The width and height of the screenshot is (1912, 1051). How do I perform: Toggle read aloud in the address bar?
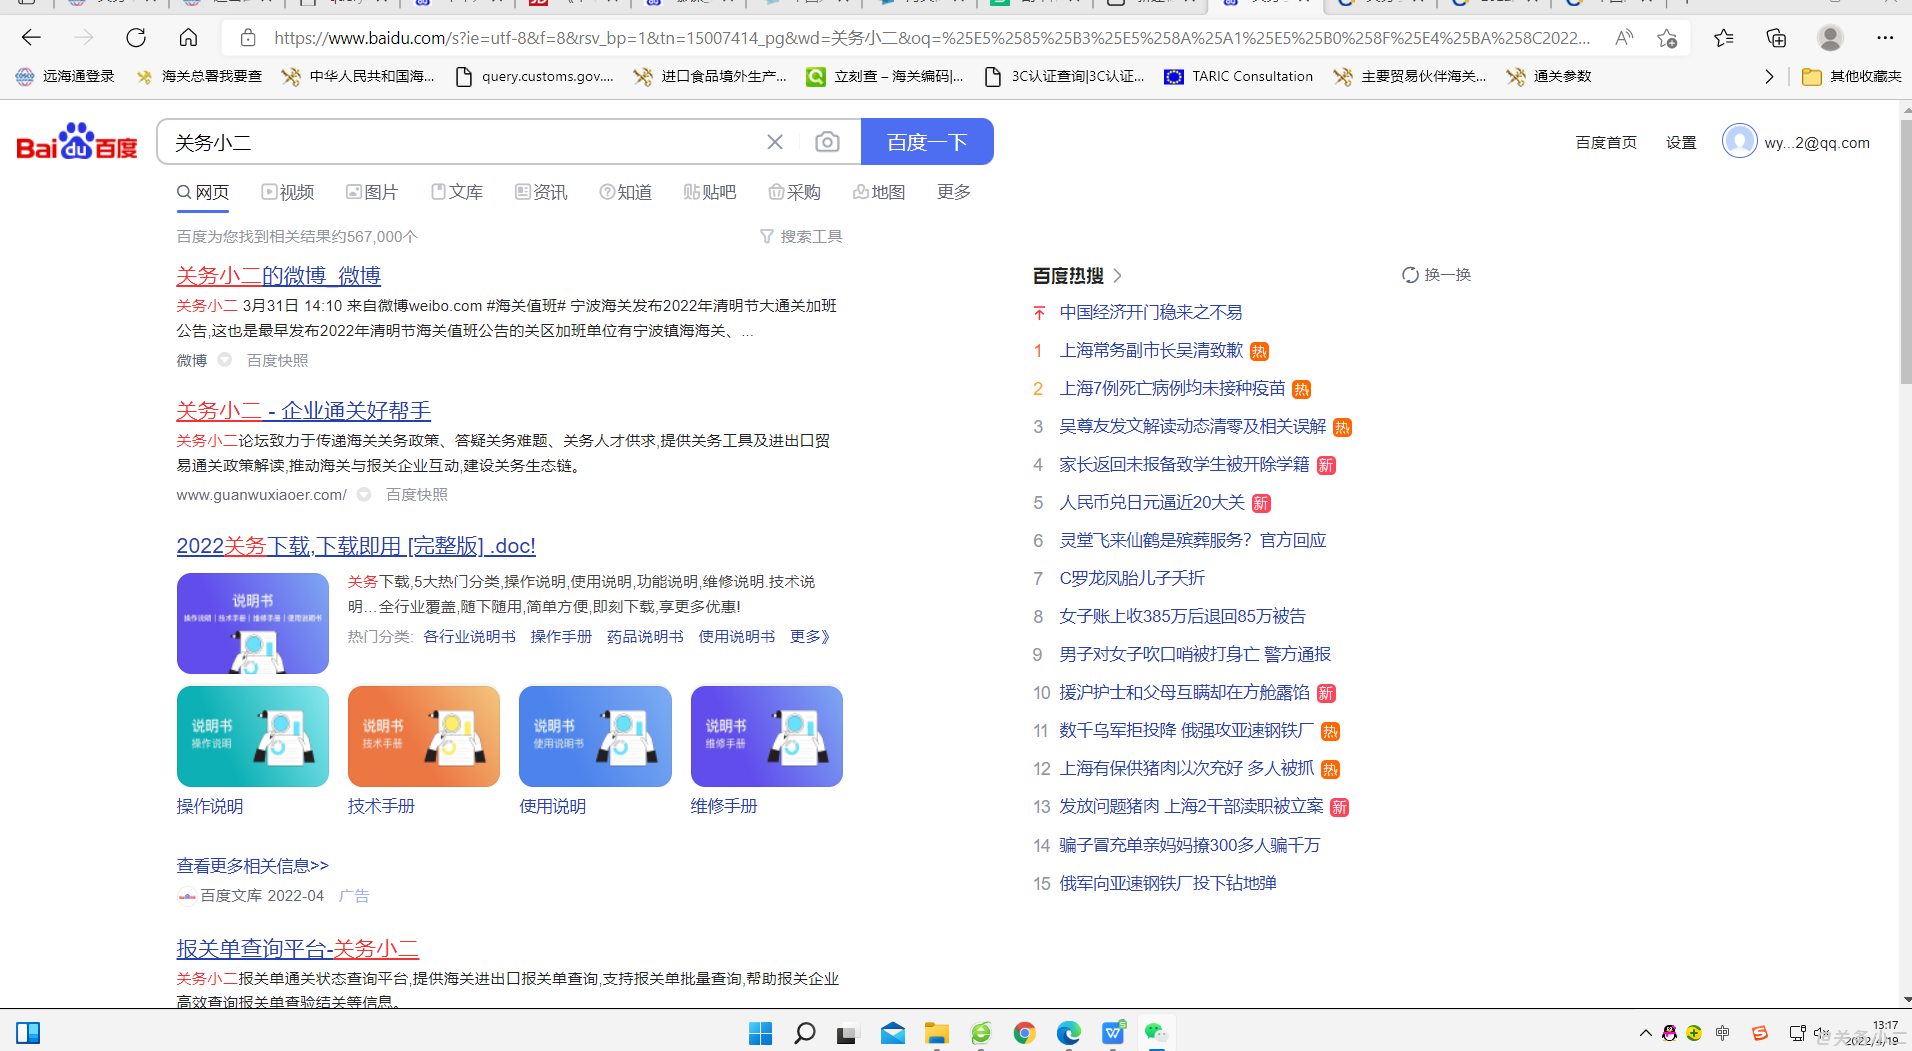pyautogui.click(x=1624, y=38)
